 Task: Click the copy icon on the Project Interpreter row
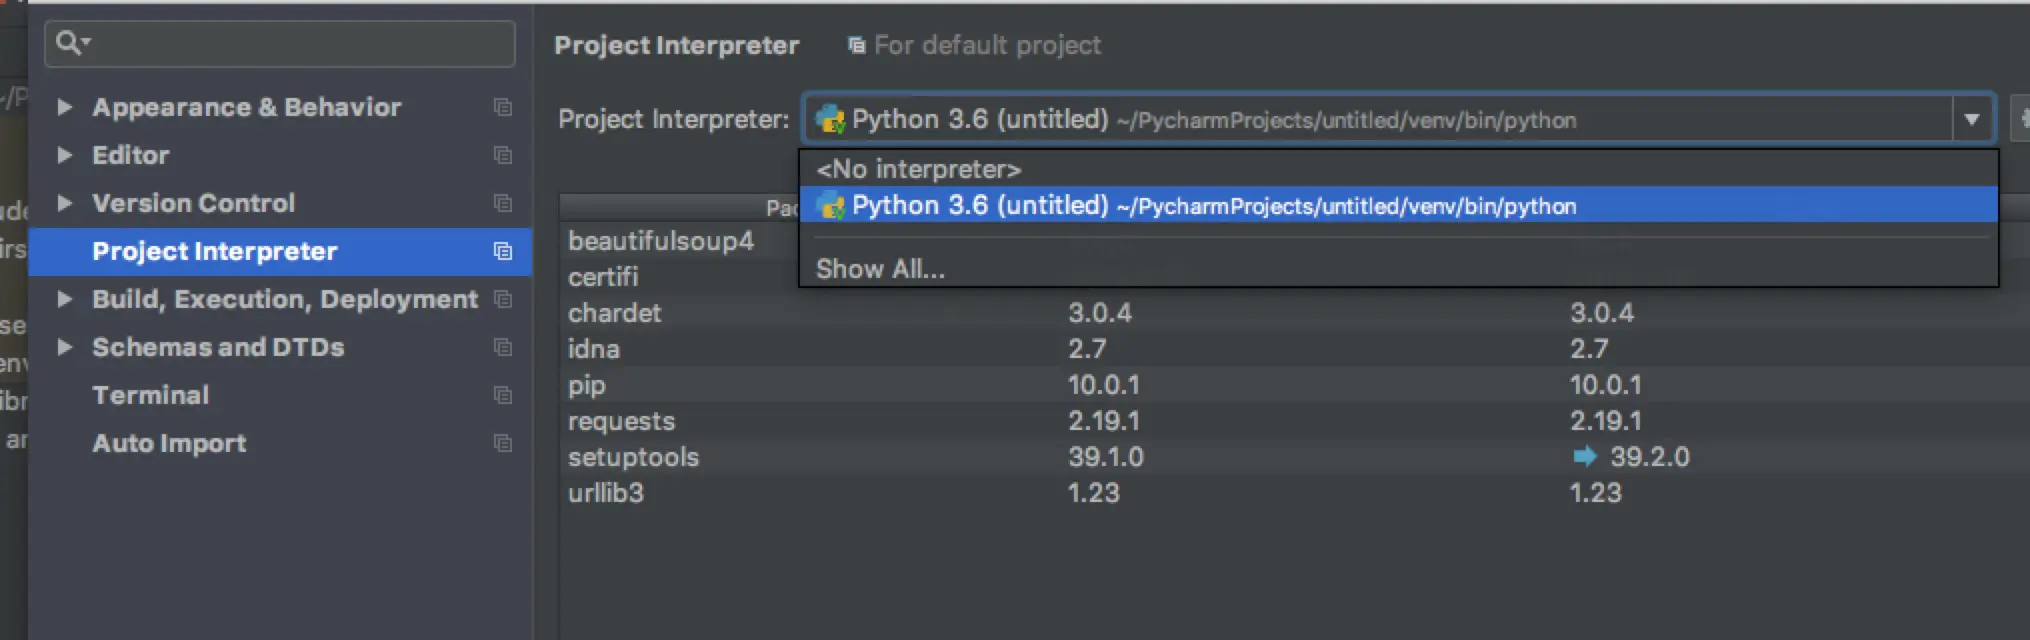(x=503, y=251)
